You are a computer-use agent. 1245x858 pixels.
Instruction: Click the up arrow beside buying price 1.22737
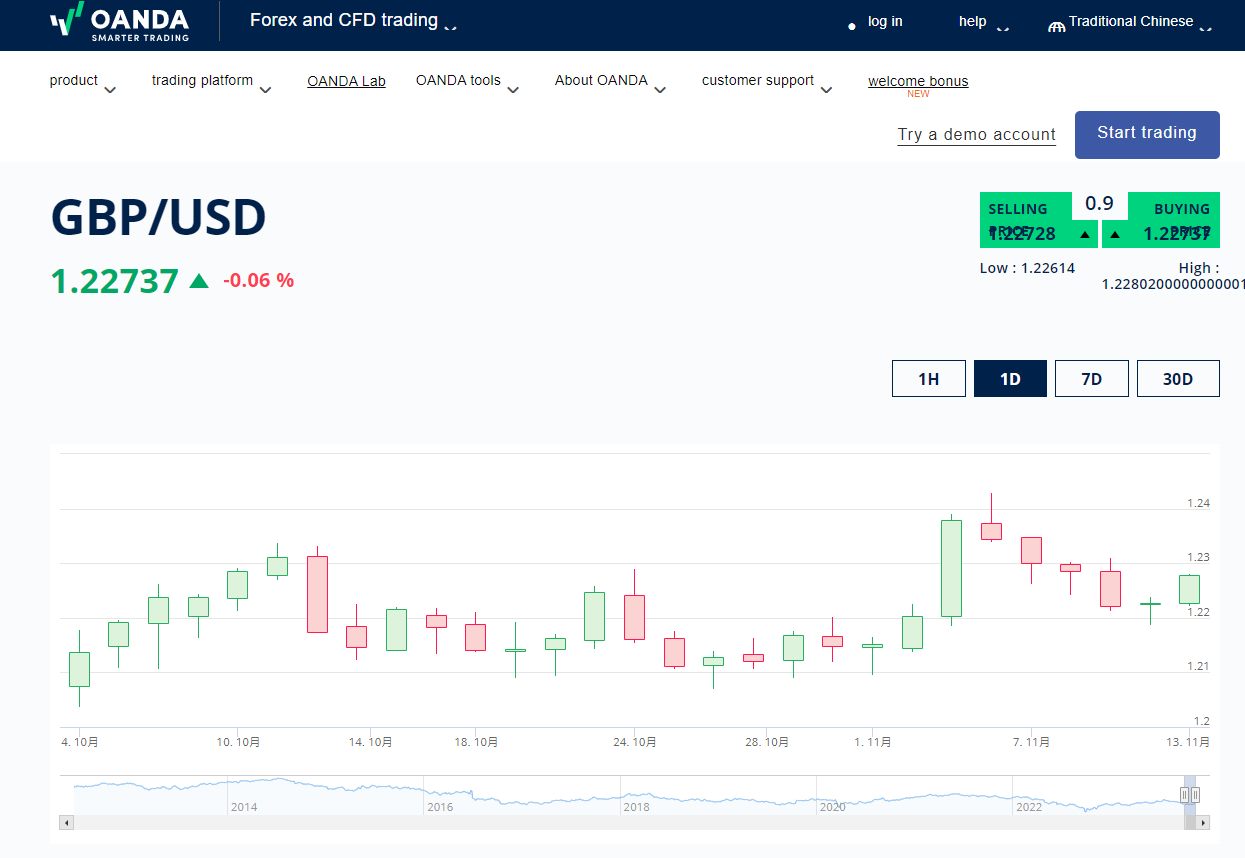pos(1114,233)
